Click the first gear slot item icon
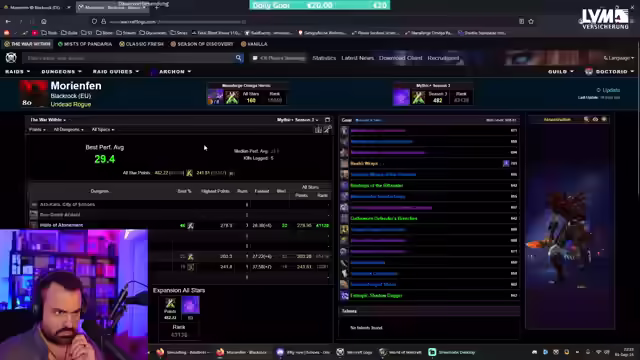 point(344,131)
